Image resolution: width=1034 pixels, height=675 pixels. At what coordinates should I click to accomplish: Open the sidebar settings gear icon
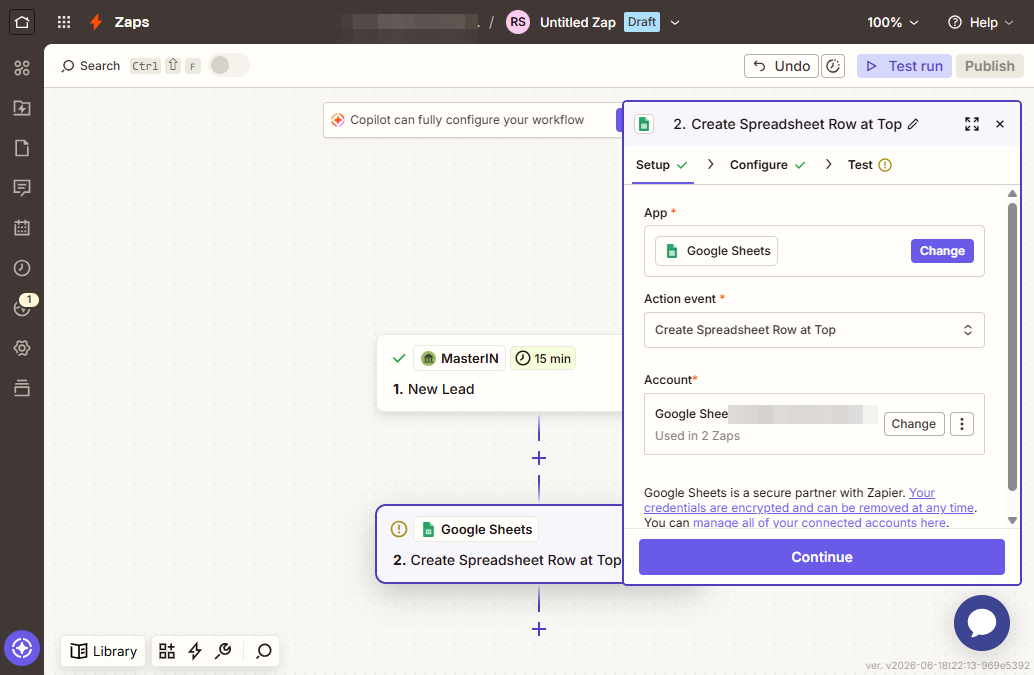[22, 348]
